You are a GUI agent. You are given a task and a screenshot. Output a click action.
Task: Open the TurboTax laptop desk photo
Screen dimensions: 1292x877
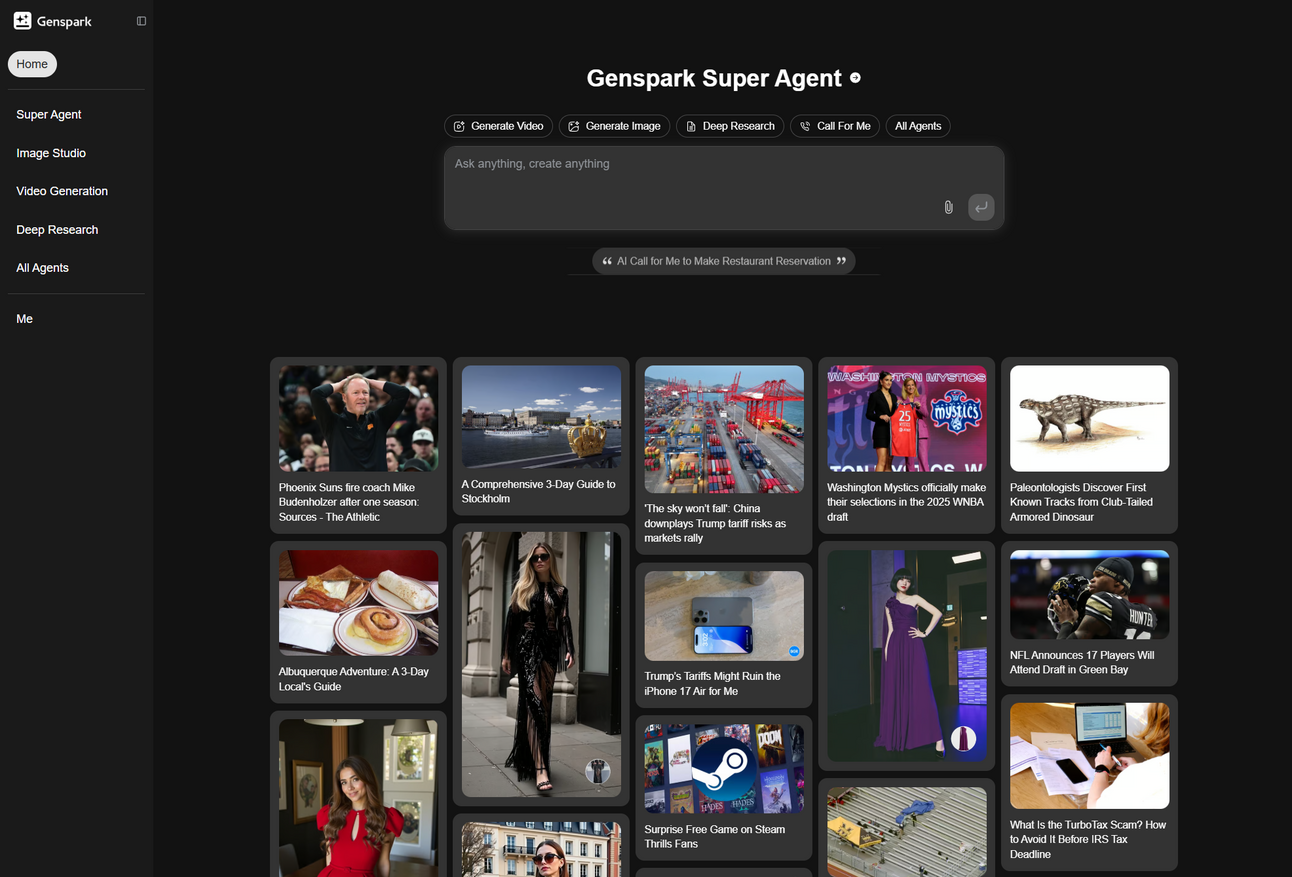(1090, 756)
